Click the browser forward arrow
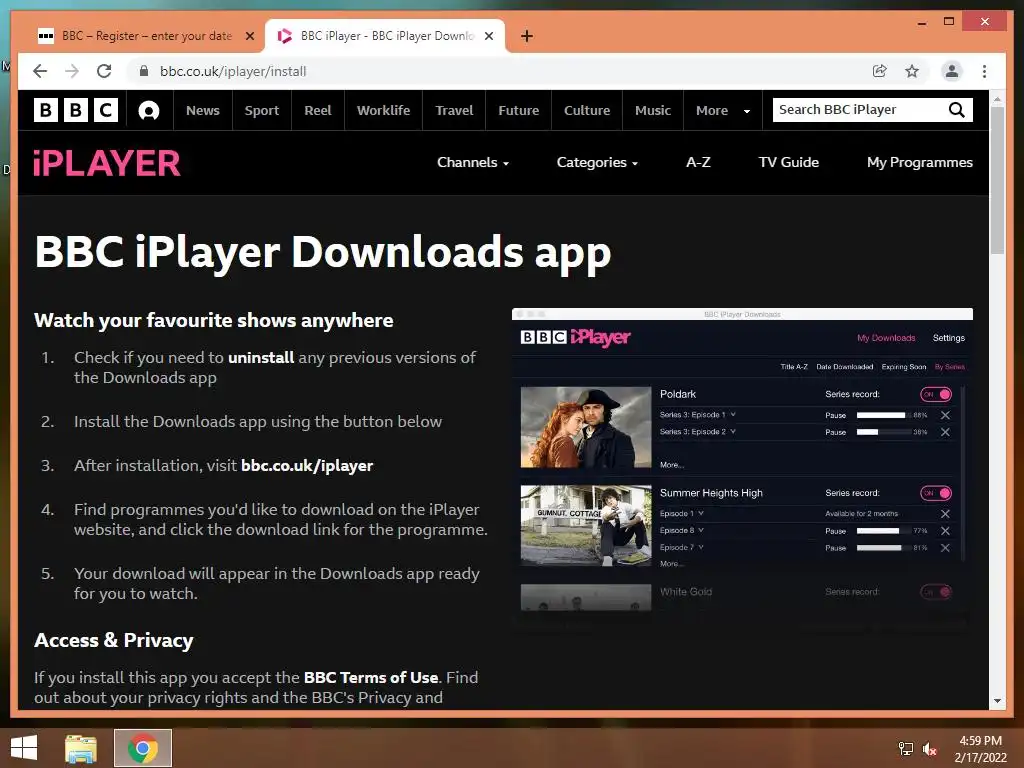Image resolution: width=1024 pixels, height=768 pixels. 72,71
